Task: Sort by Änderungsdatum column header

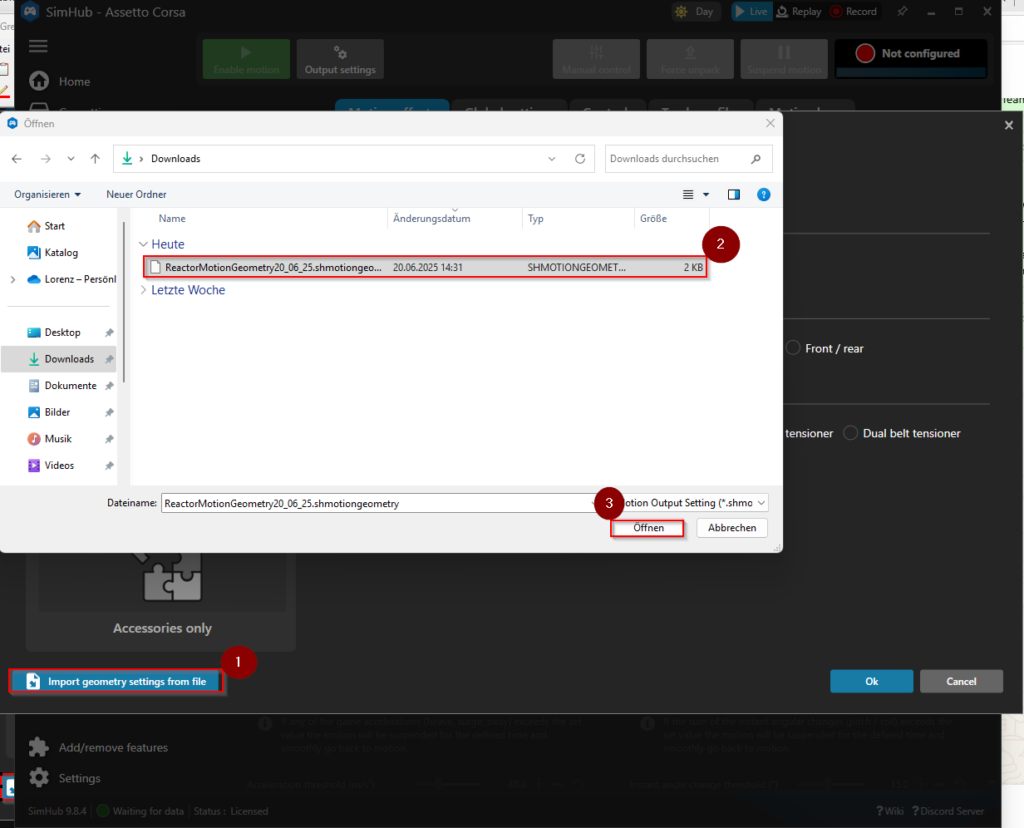Action: tap(432, 219)
